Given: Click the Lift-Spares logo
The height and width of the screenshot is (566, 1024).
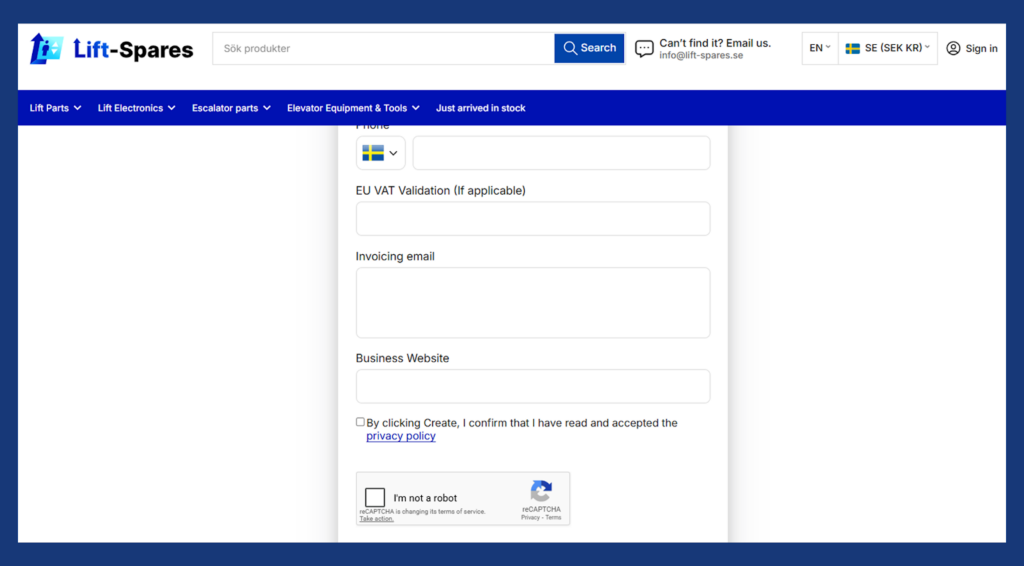Looking at the screenshot, I should pyautogui.click(x=112, y=49).
